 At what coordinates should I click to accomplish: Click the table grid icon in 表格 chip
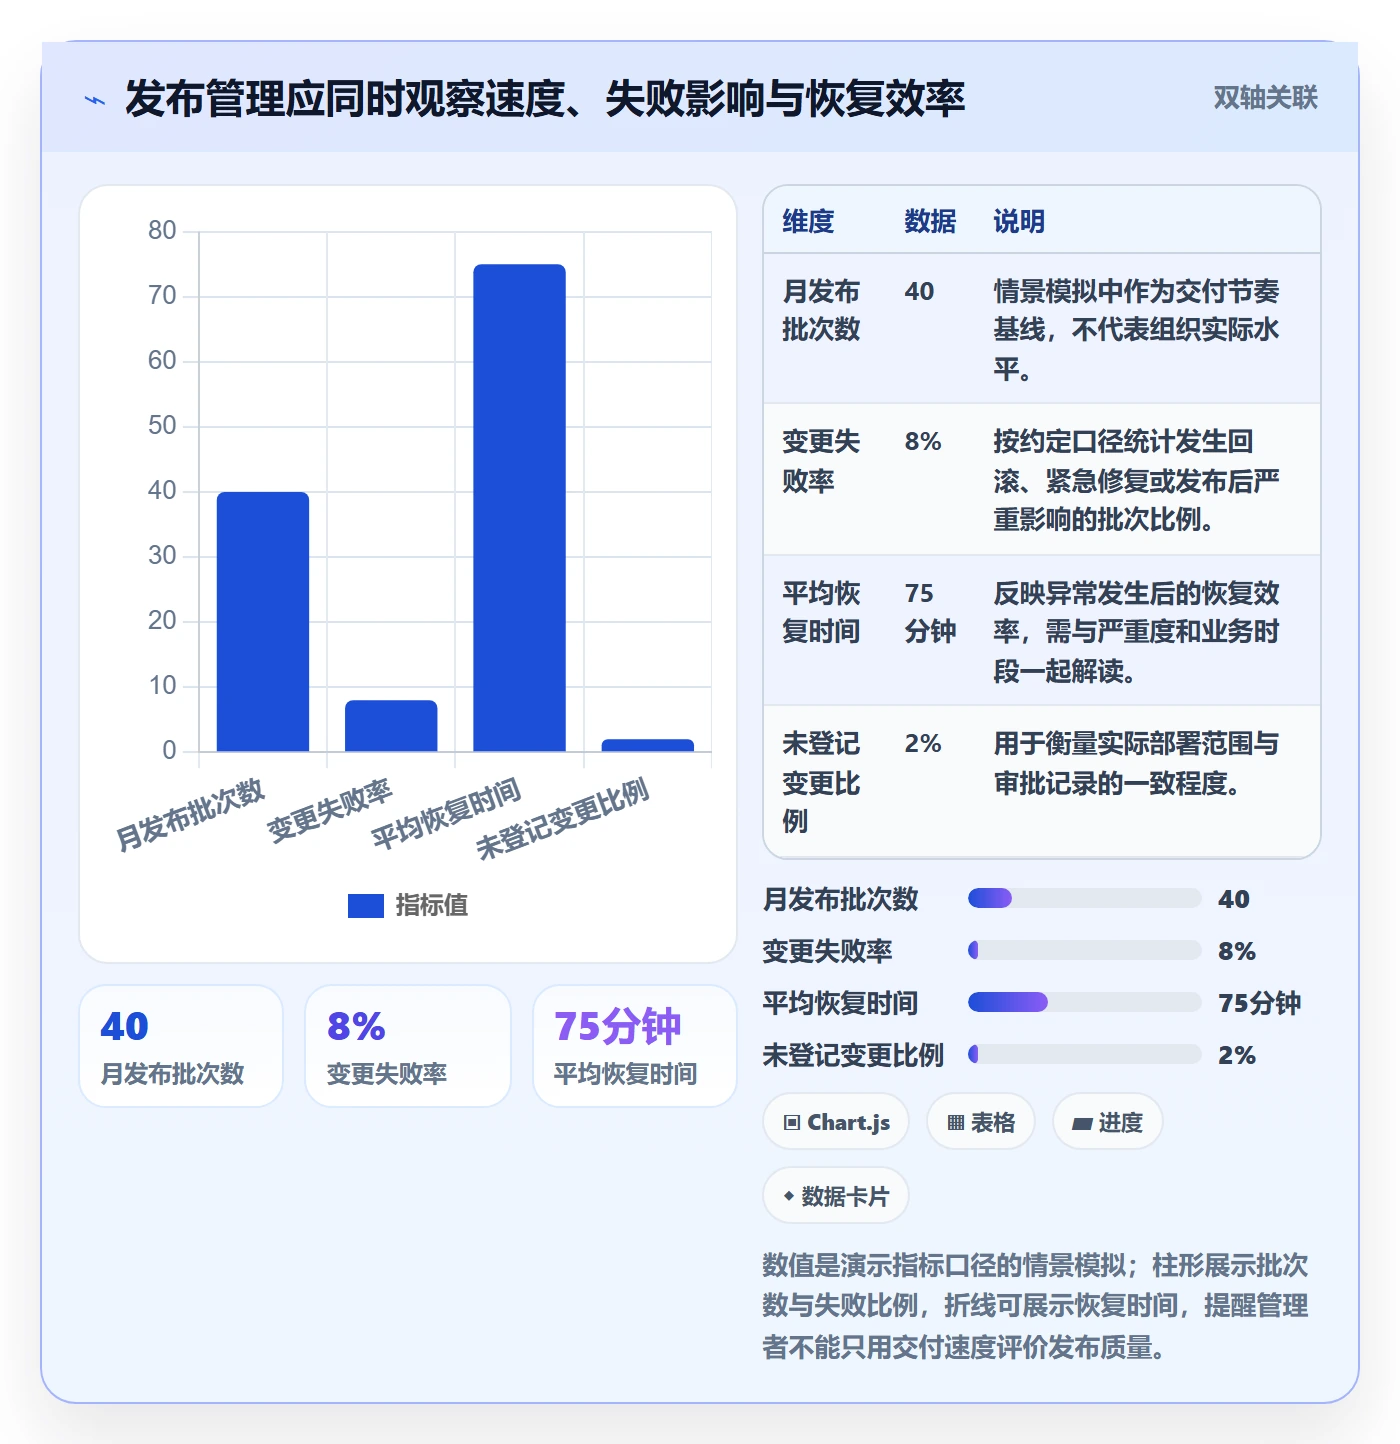(956, 1123)
